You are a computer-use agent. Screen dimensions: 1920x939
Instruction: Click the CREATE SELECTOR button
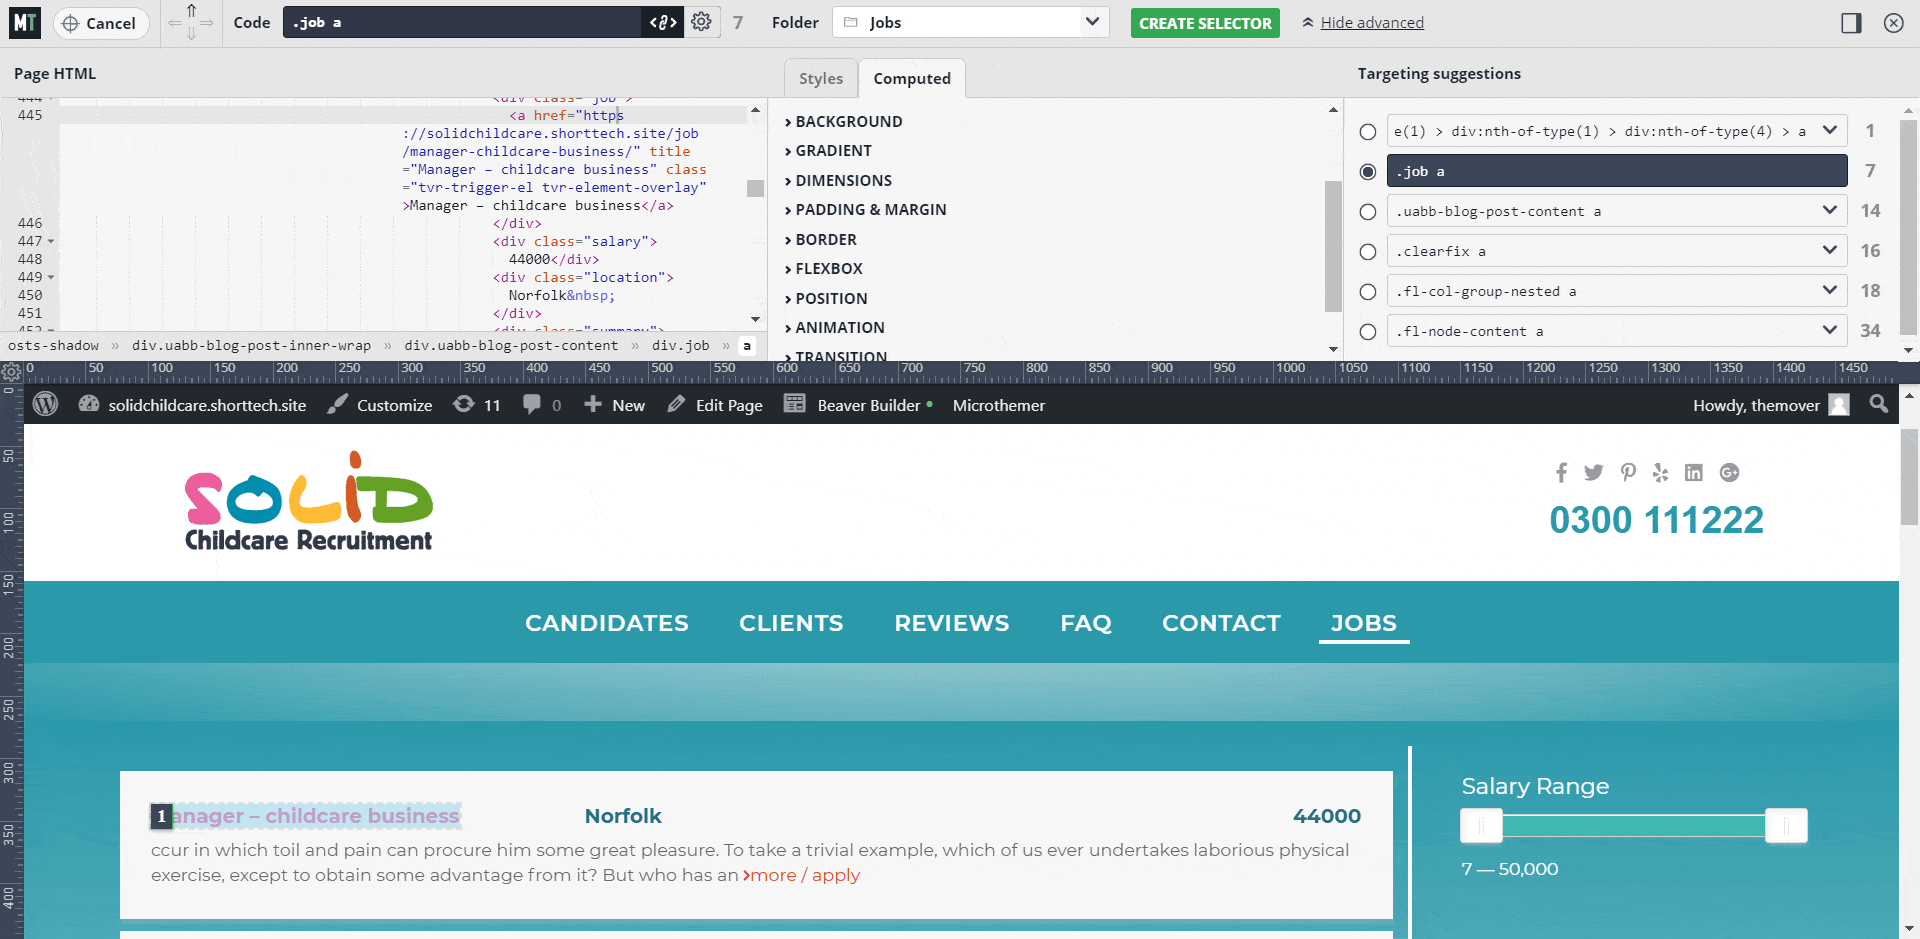[x=1205, y=22]
